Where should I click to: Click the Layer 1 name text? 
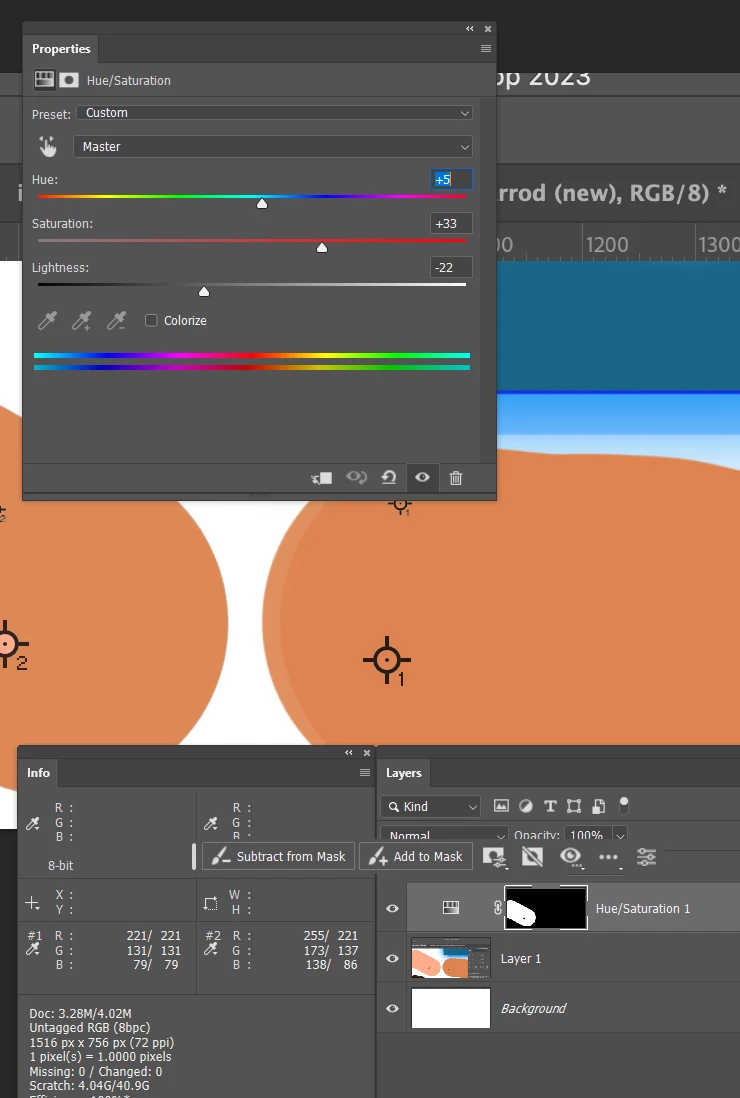521,959
